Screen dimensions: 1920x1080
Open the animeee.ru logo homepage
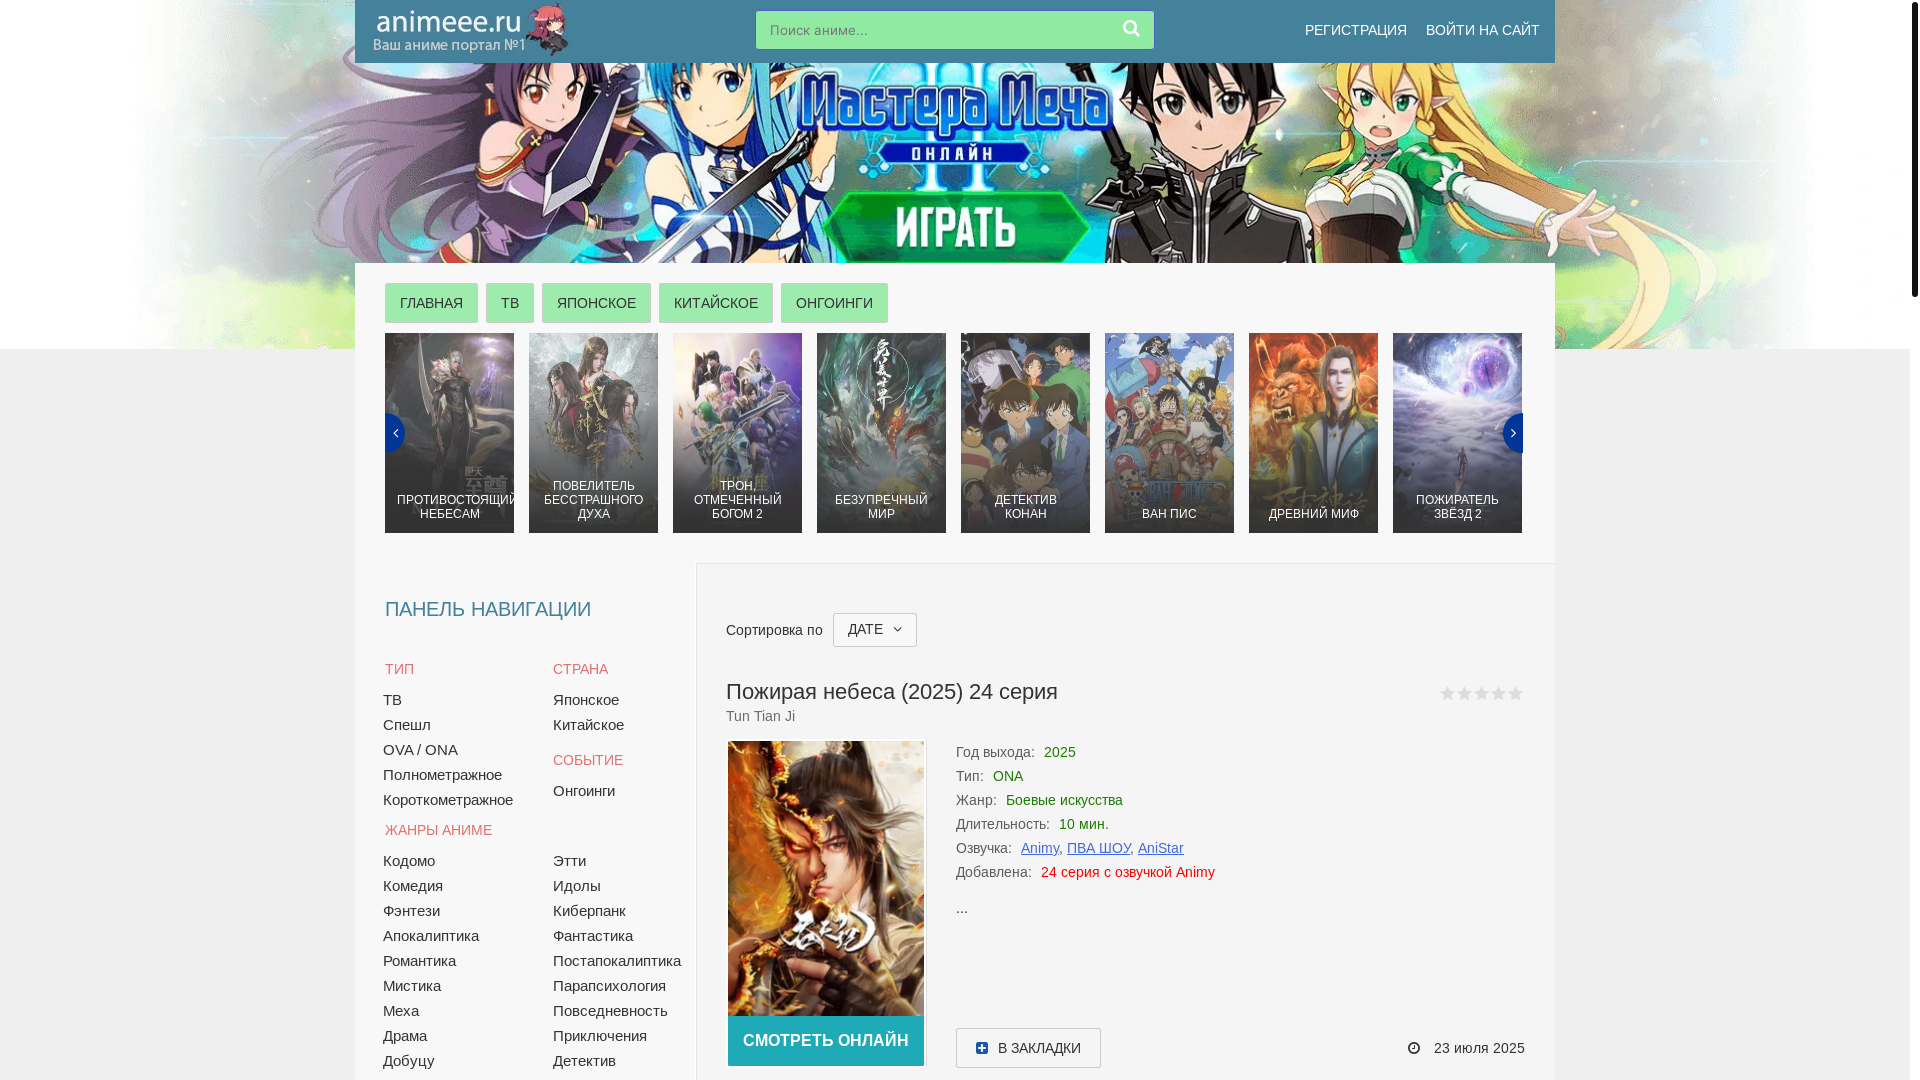[x=470, y=30]
